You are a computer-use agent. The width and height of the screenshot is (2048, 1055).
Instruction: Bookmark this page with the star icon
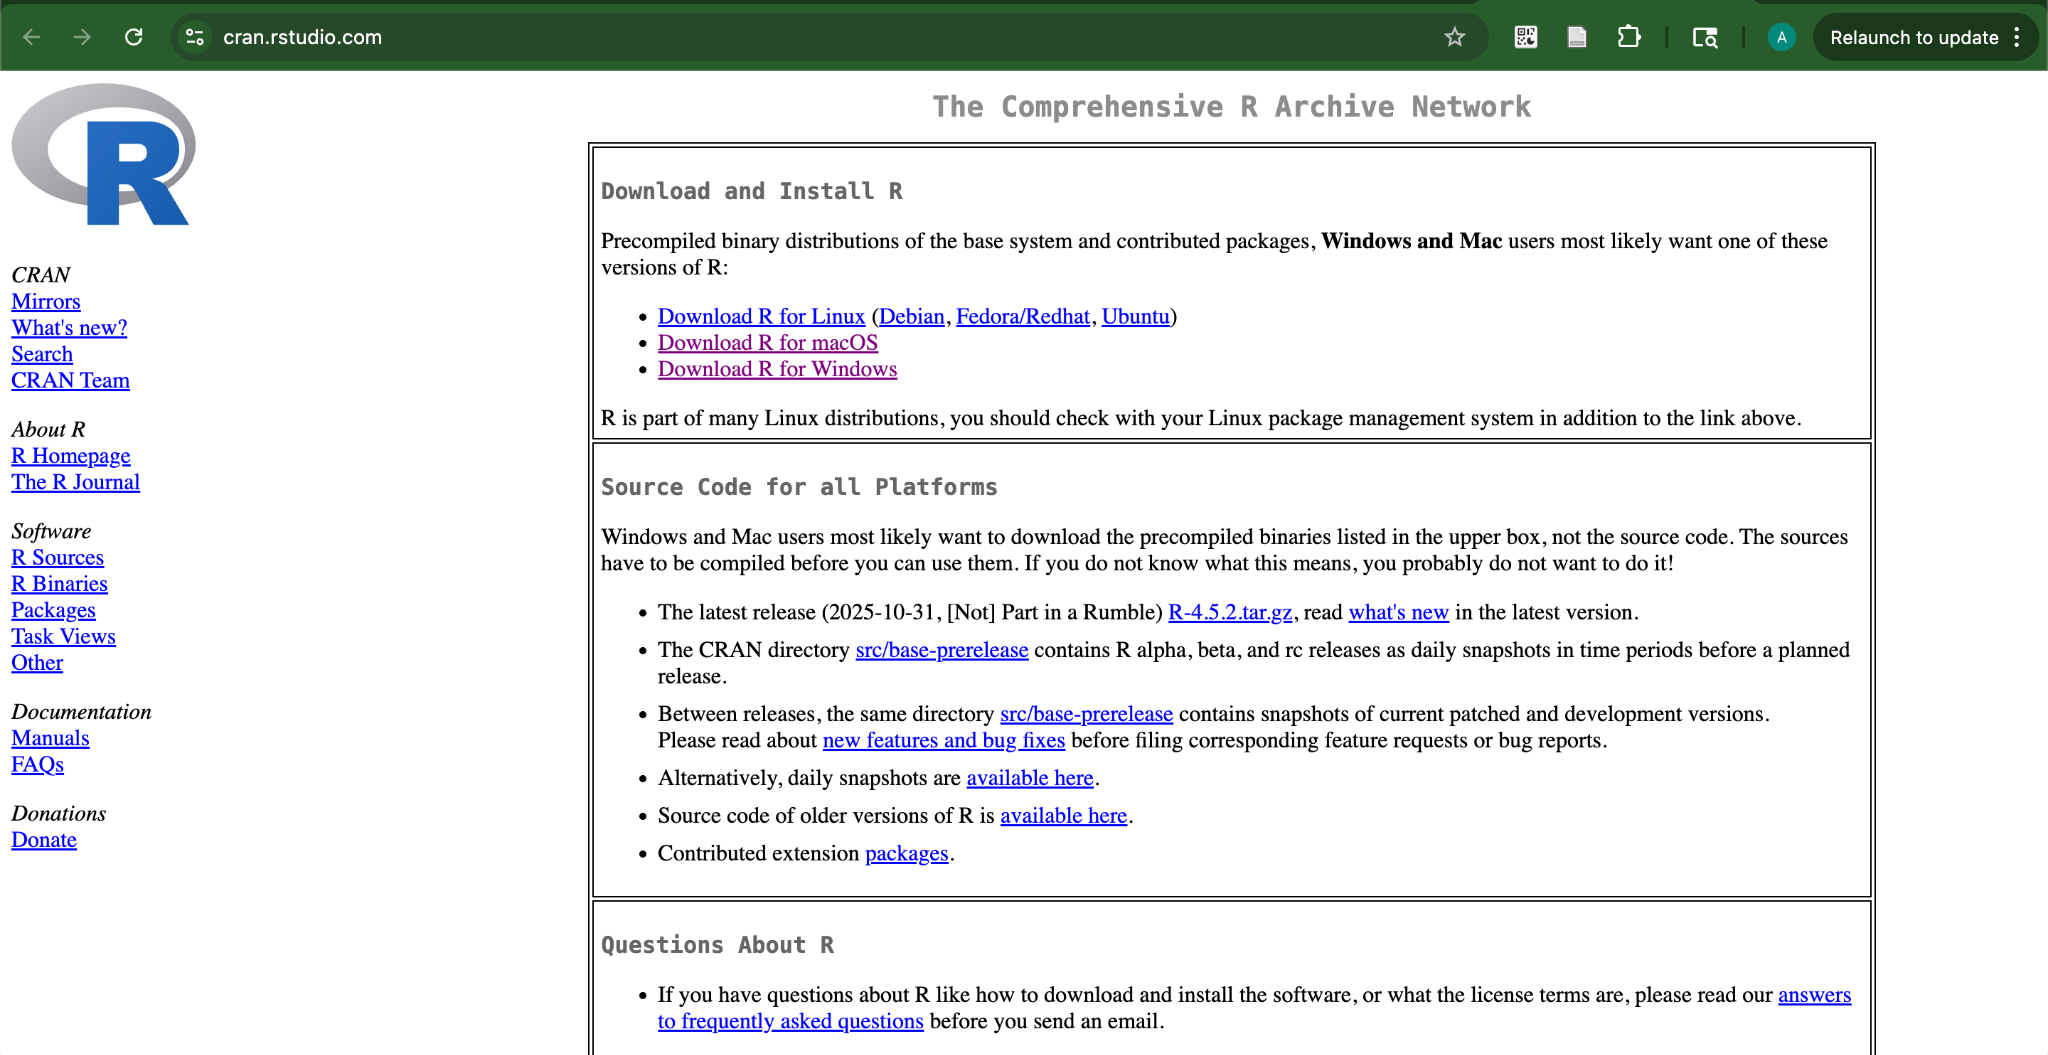click(1454, 37)
